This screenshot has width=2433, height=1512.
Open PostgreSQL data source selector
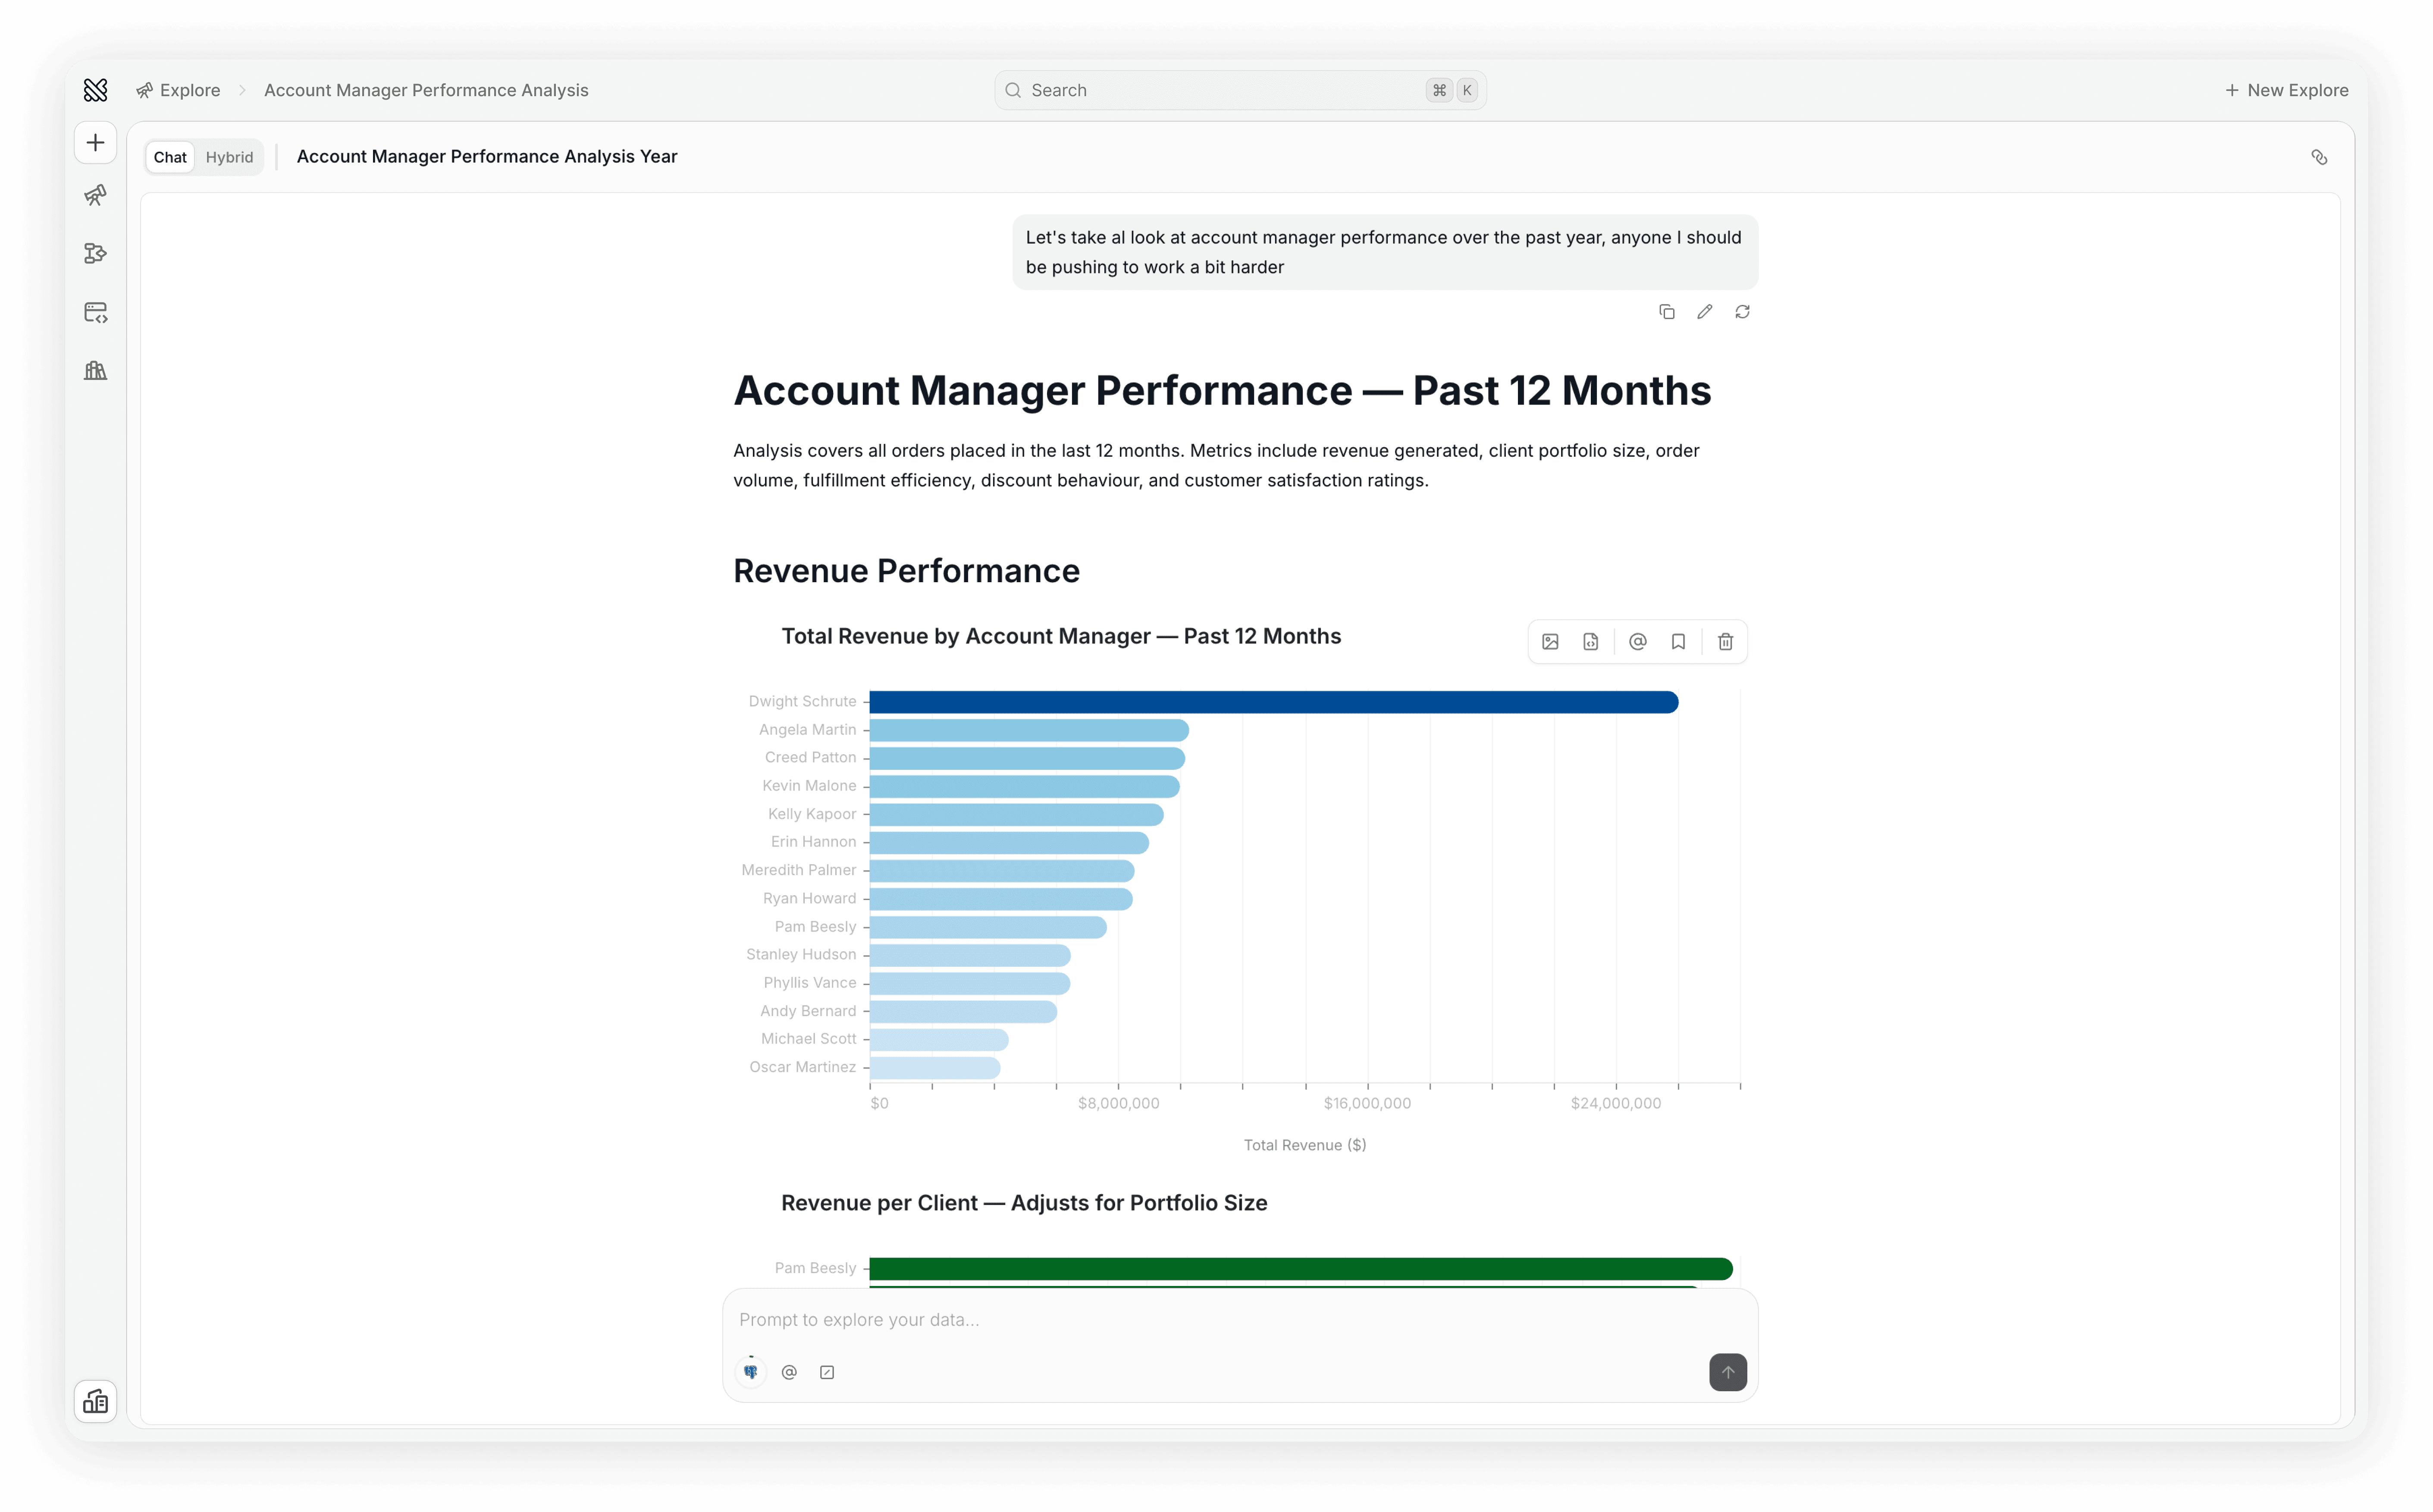751,1372
